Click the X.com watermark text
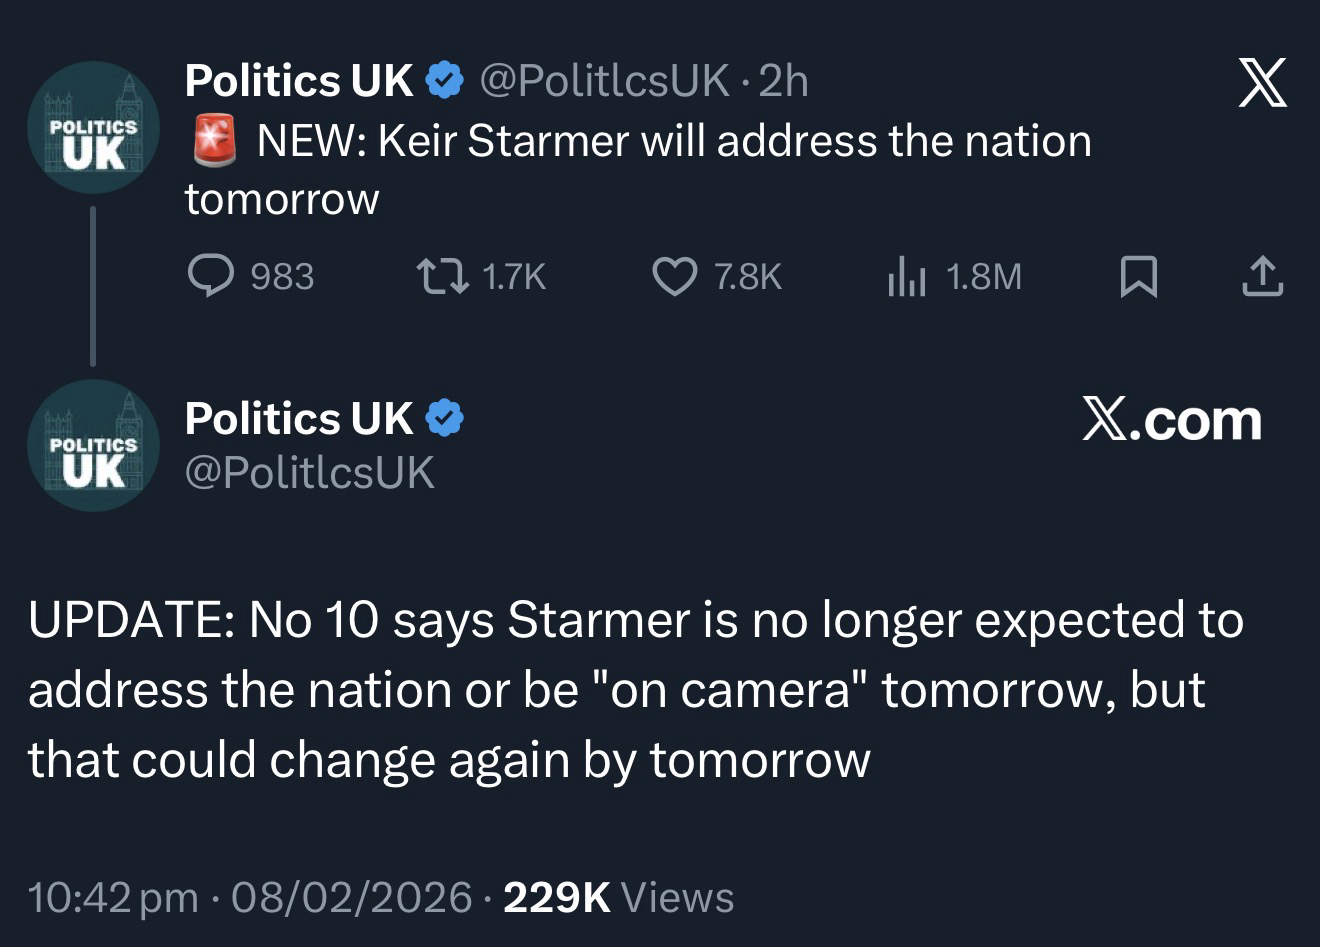 pos(1171,420)
